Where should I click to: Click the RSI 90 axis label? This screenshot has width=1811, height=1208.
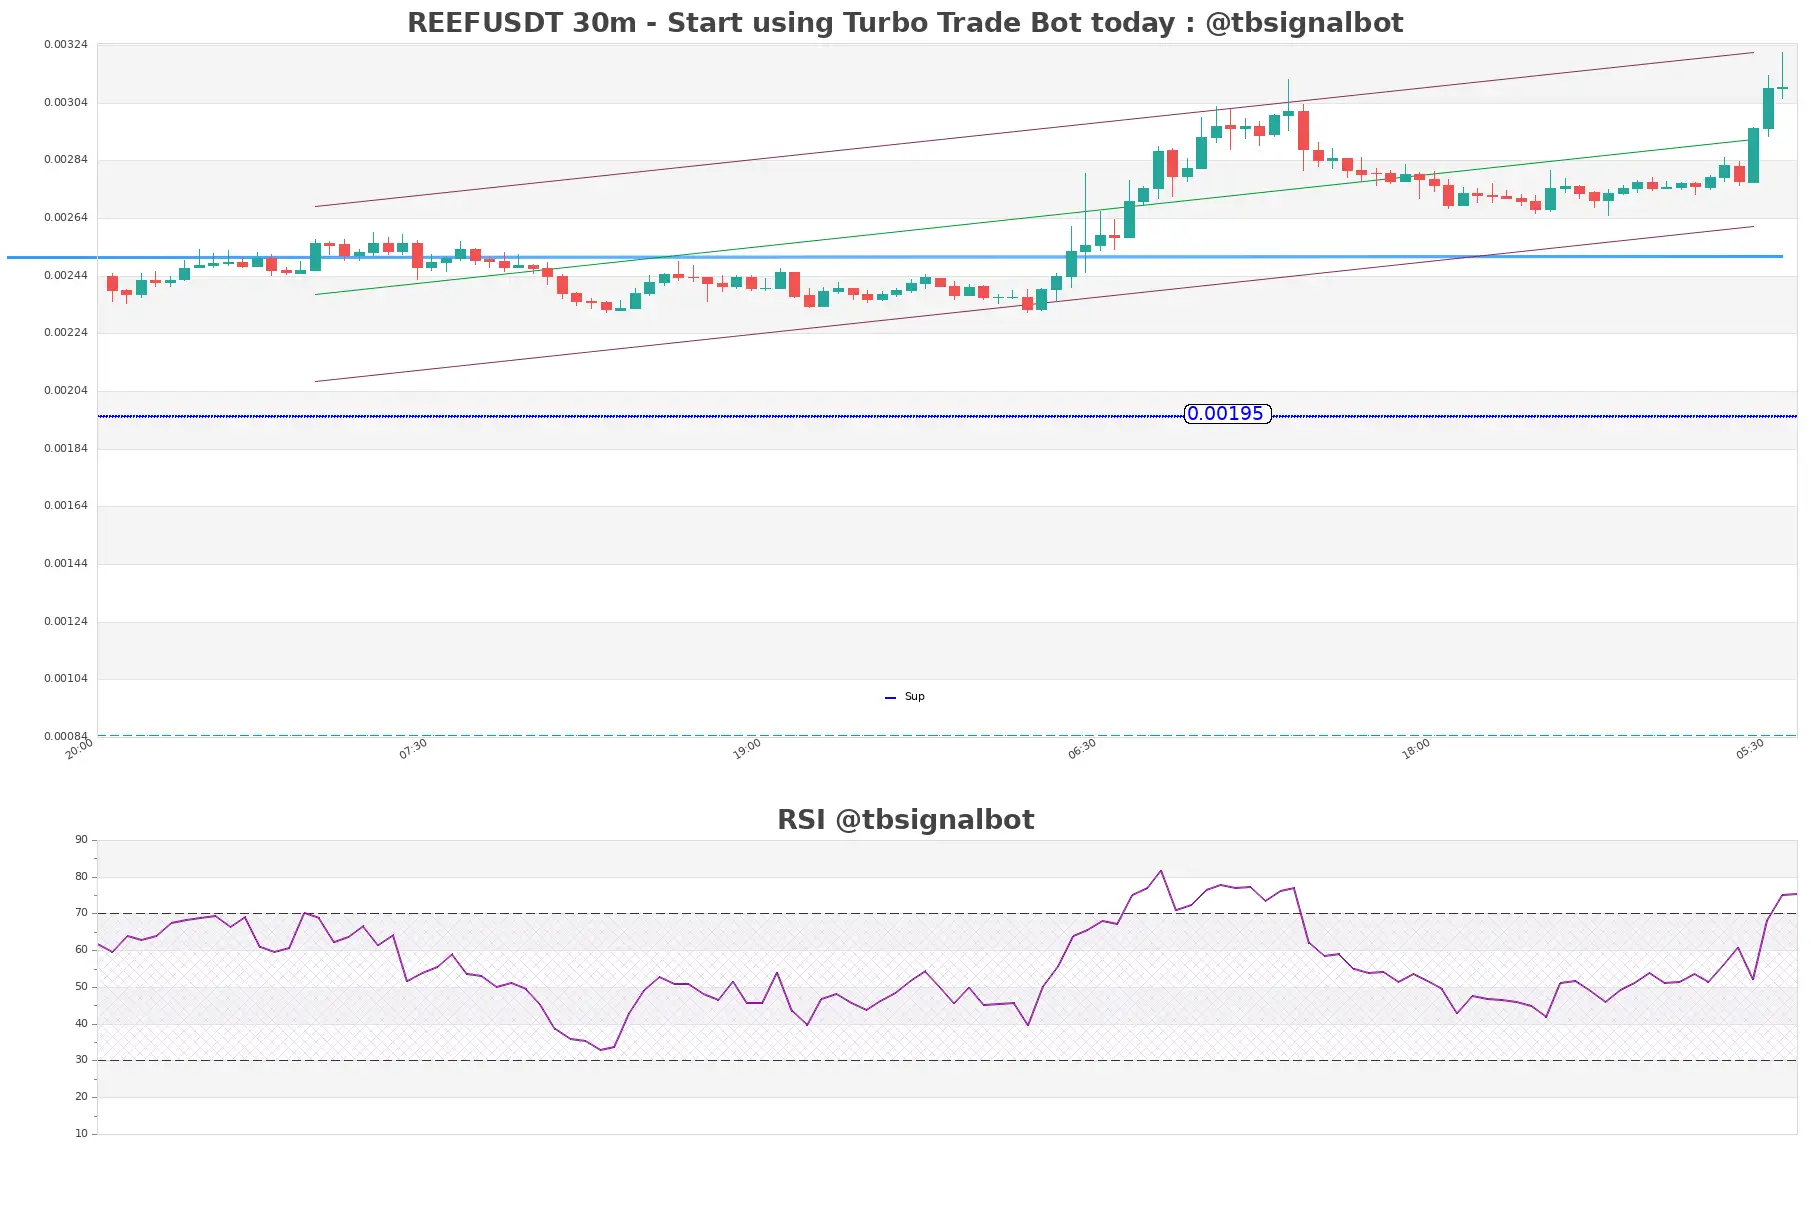[81, 840]
